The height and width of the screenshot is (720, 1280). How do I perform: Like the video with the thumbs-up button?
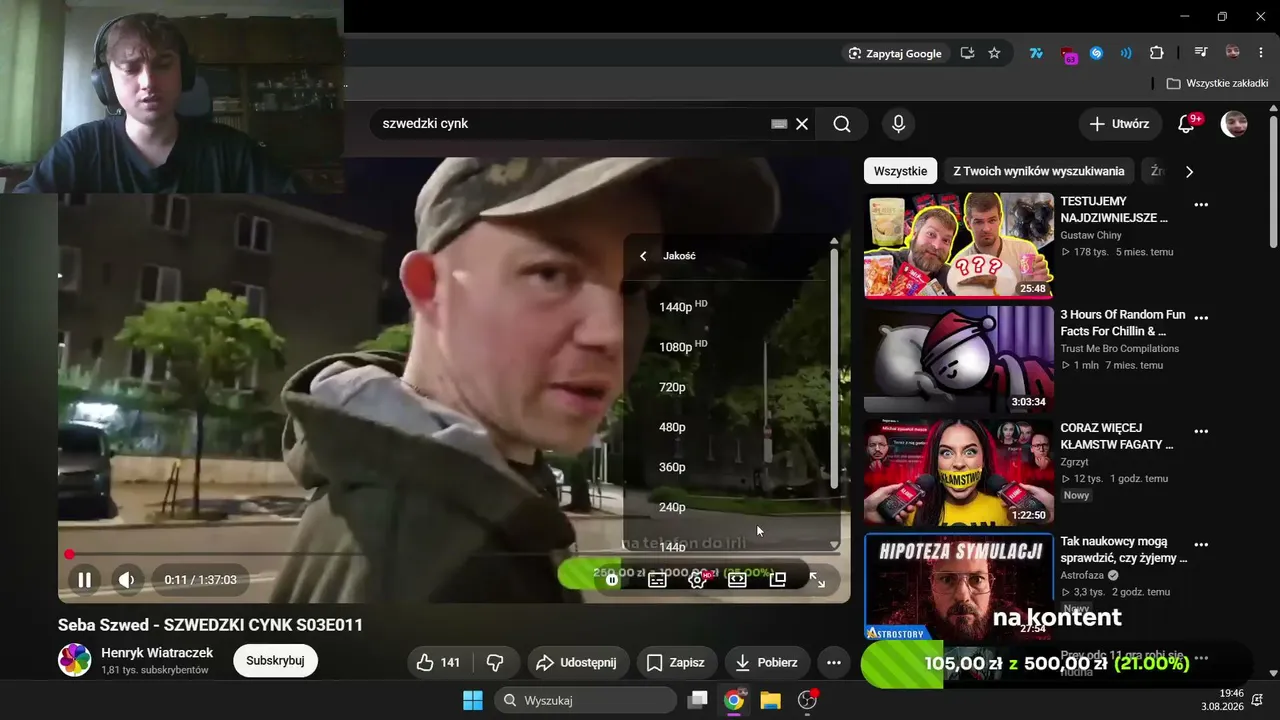(439, 662)
